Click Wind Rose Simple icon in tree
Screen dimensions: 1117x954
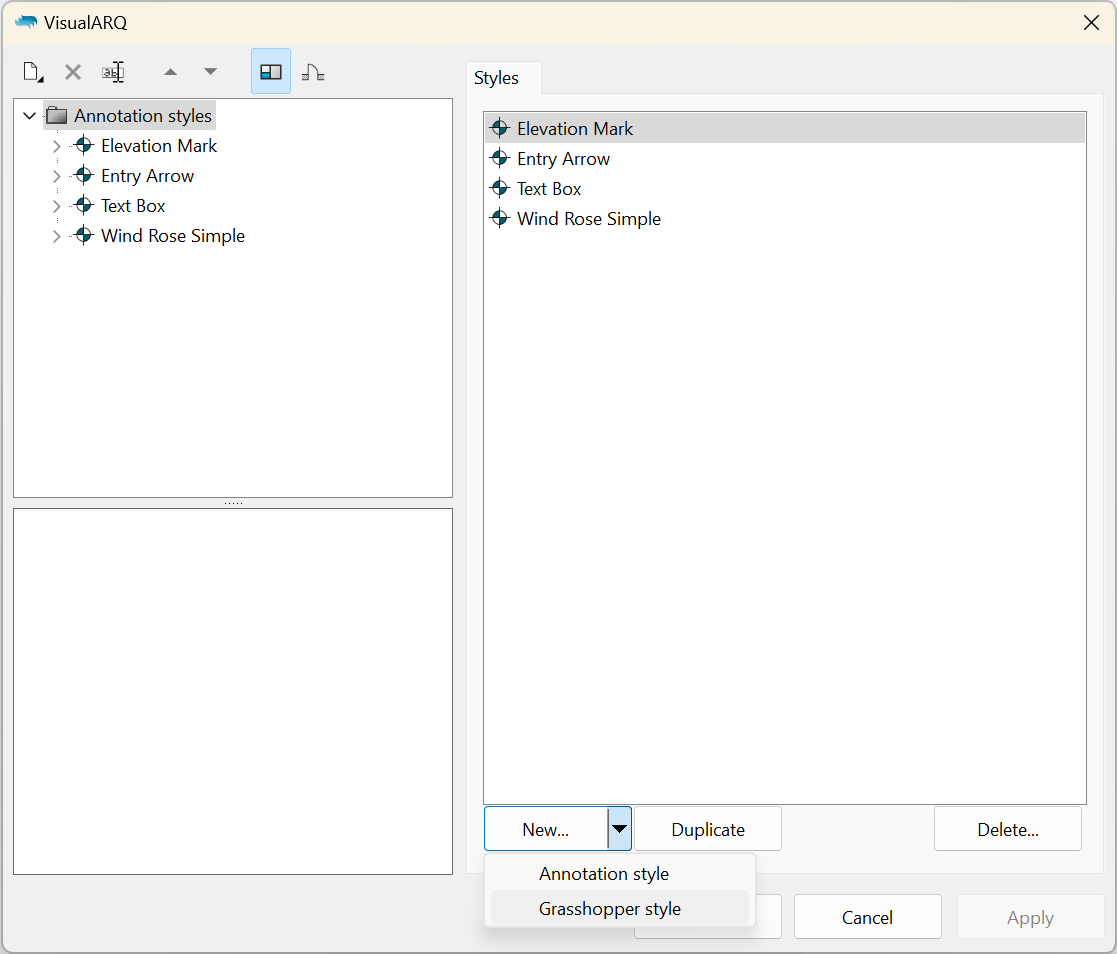click(83, 234)
